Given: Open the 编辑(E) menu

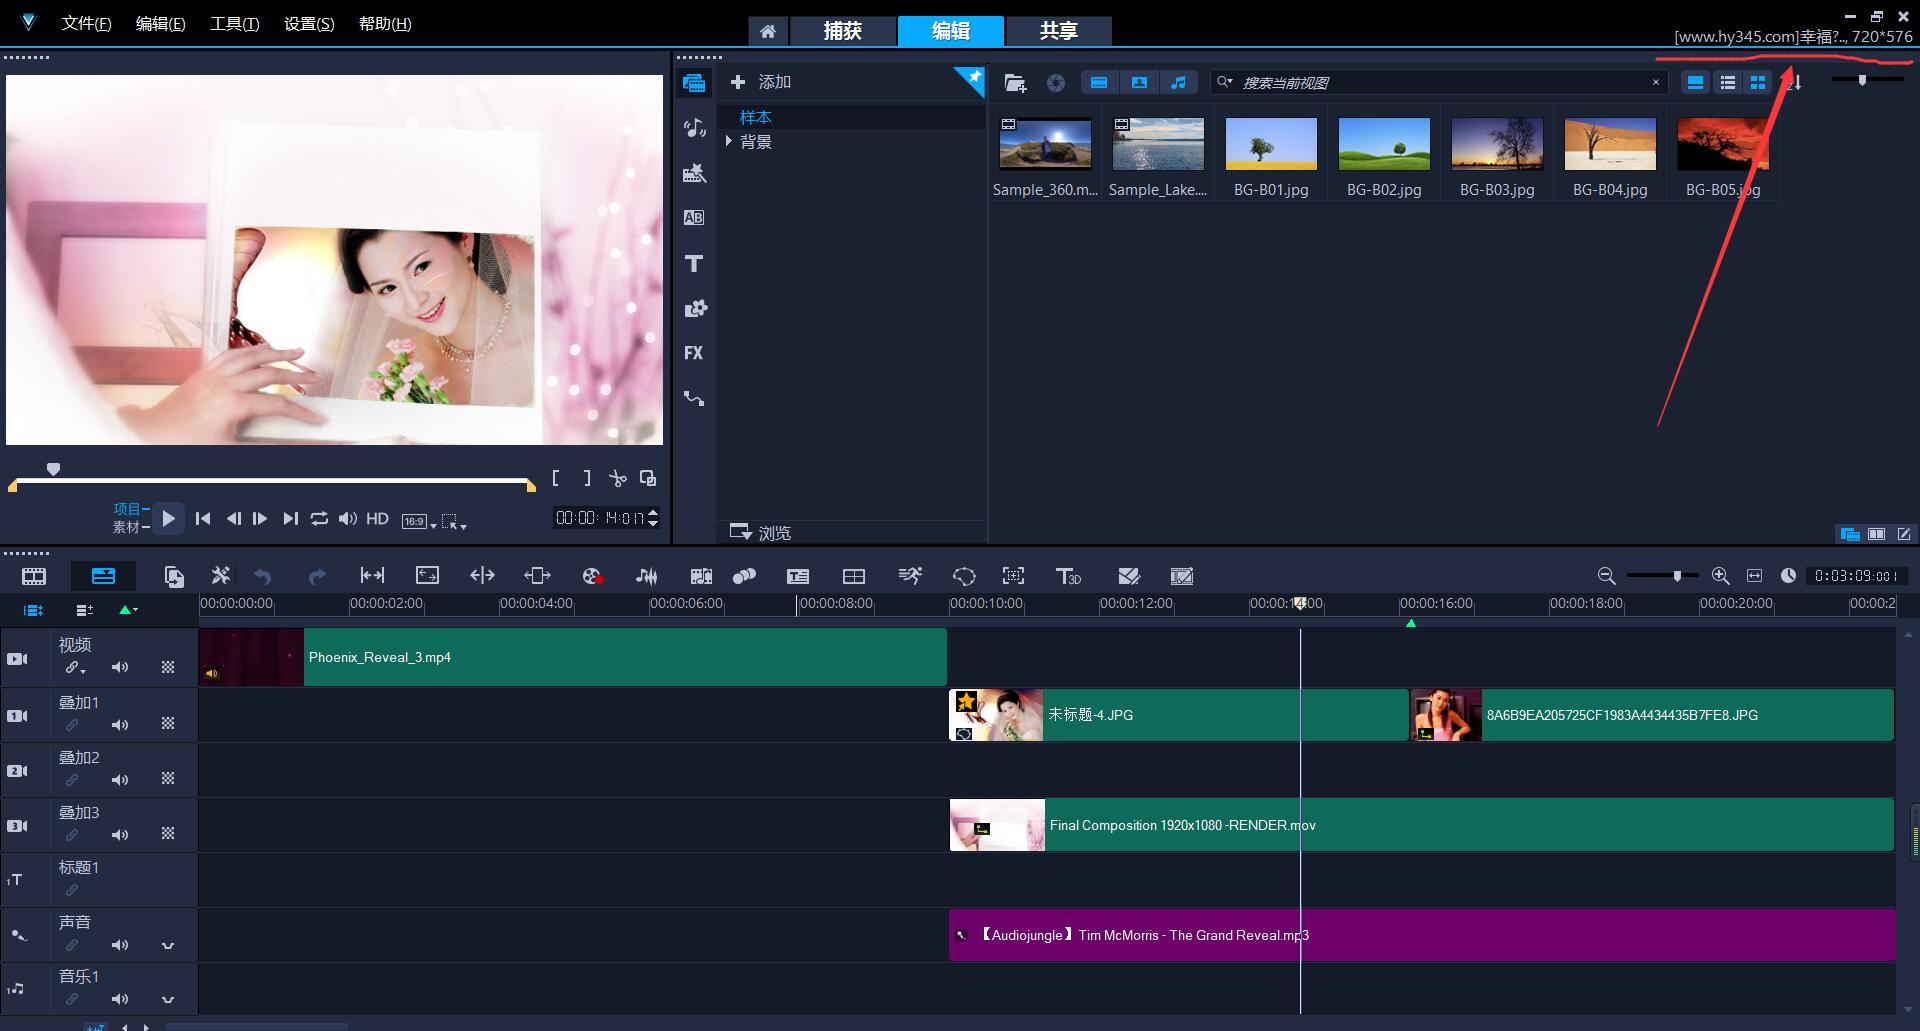Looking at the screenshot, I should (x=160, y=23).
